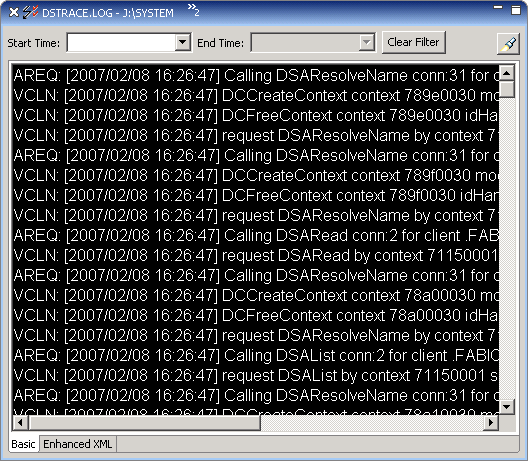The width and height of the screenshot is (528, 461).
Task: Click the horizontal scrollbar left arrow
Action: tap(20, 422)
